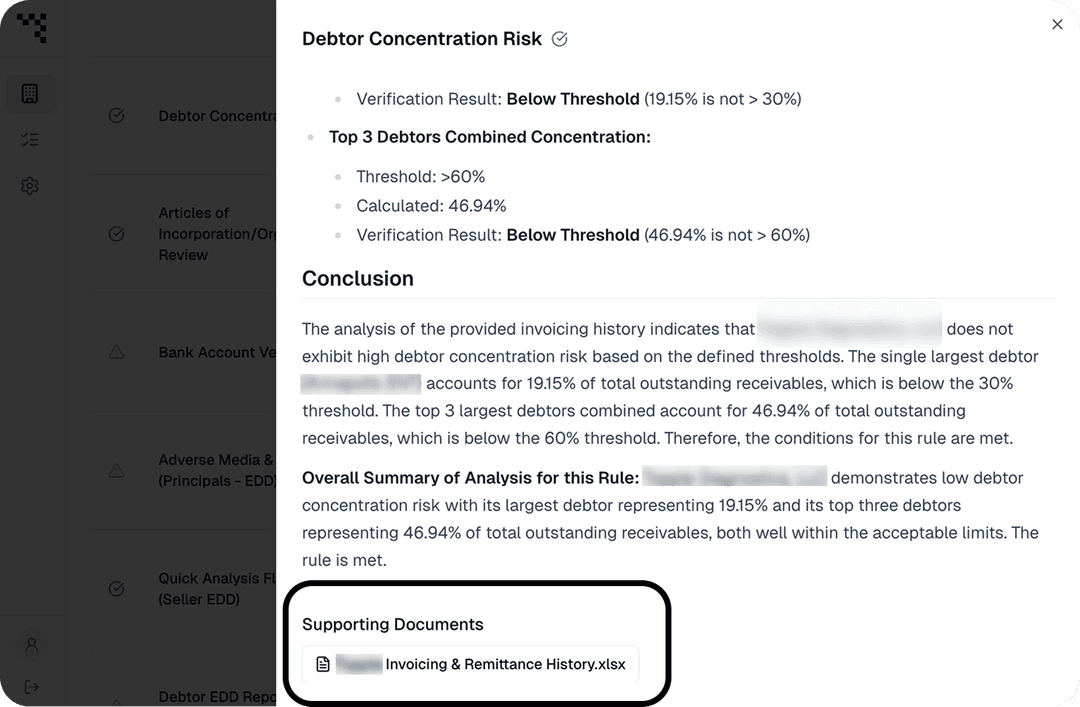Select the Debtor Concentration list item
Screen dimensions: 1080x707
(x=217, y=116)
